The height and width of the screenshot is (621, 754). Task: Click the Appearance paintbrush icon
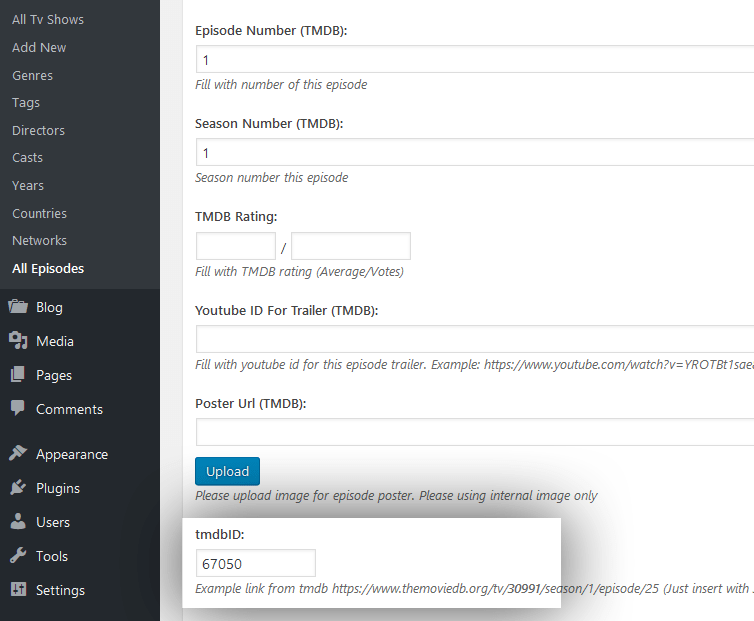[18, 454]
